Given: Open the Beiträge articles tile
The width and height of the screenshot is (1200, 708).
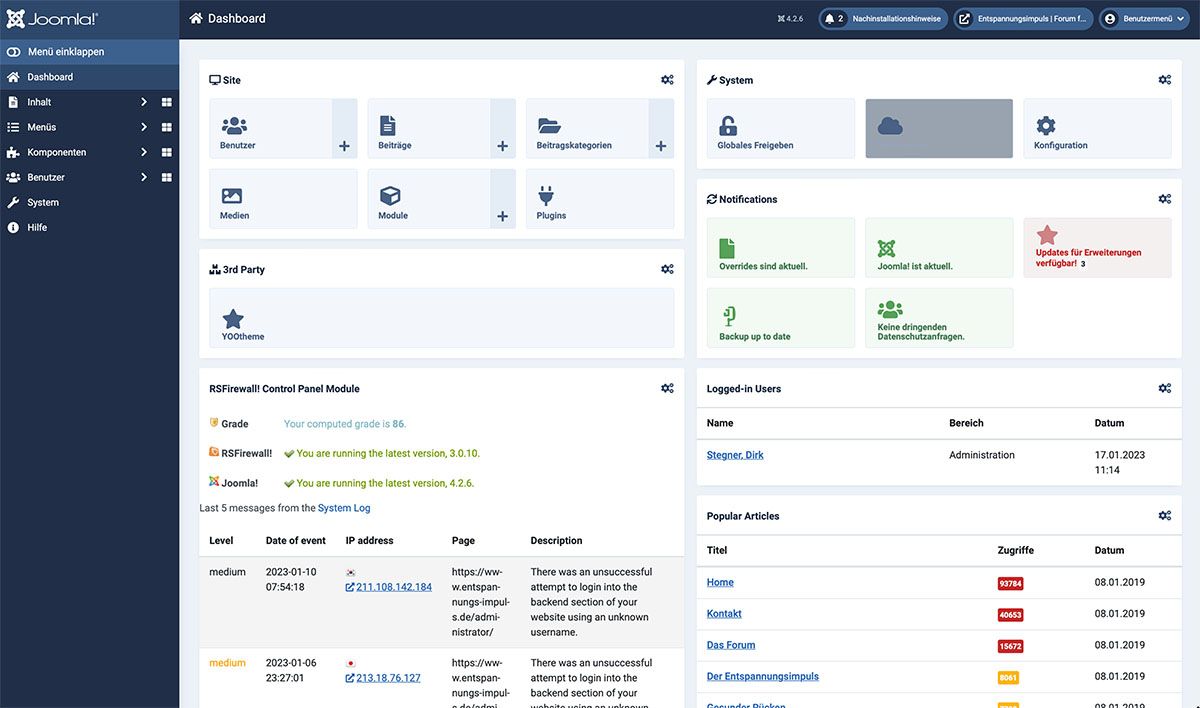Looking at the screenshot, I should coord(429,128).
